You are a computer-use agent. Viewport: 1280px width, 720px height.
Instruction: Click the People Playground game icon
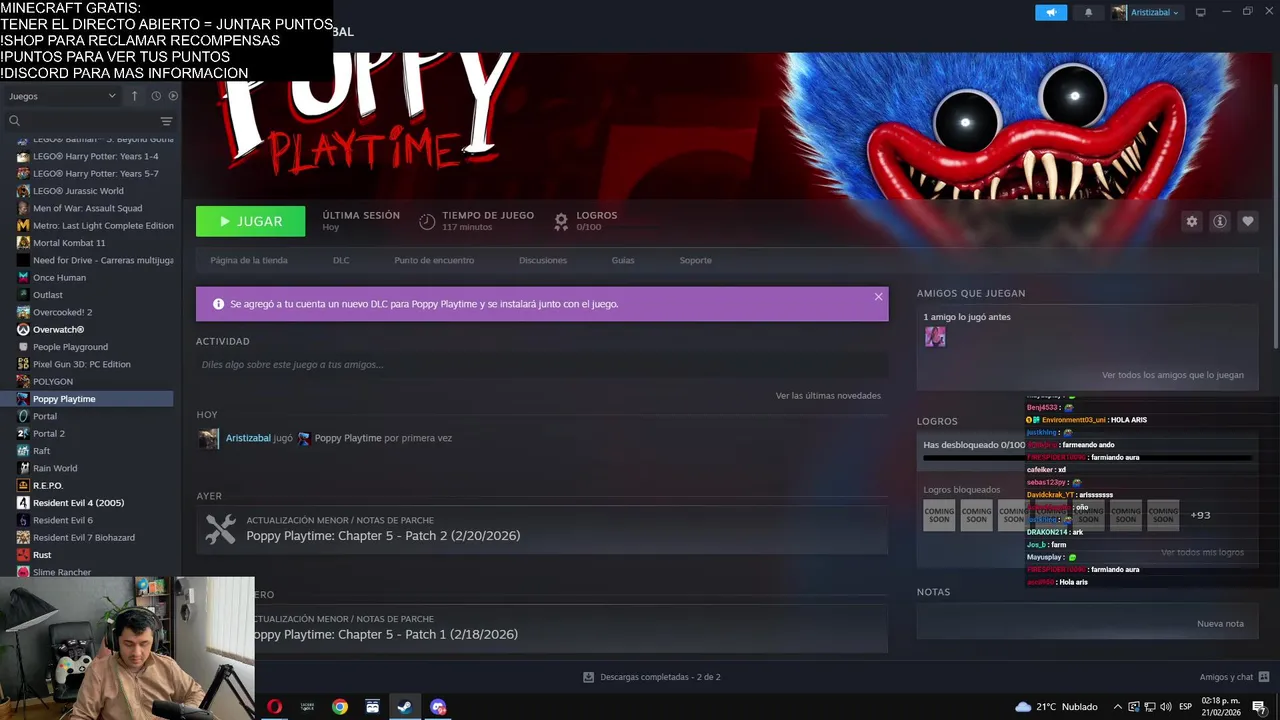(23, 347)
